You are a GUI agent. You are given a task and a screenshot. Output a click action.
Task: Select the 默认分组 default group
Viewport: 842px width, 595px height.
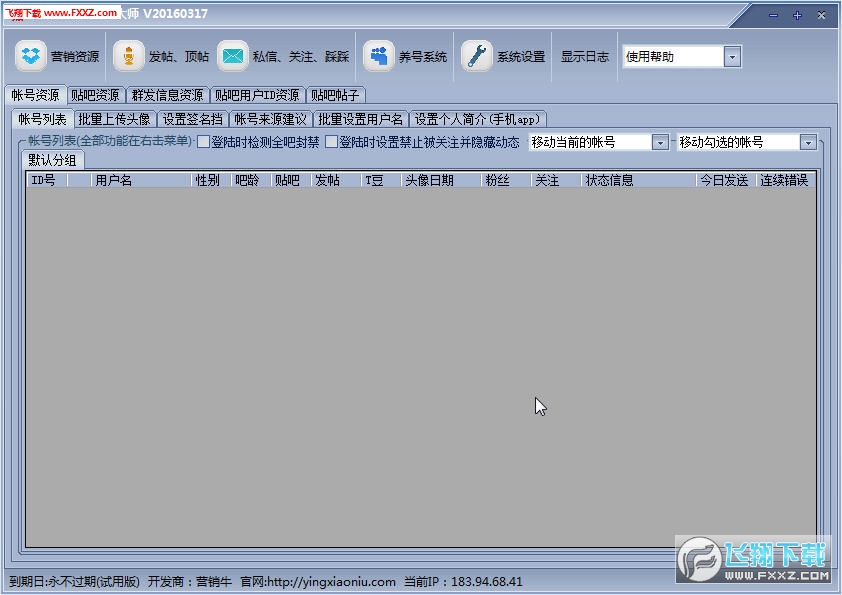pyautogui.click(x=52, y=160)
